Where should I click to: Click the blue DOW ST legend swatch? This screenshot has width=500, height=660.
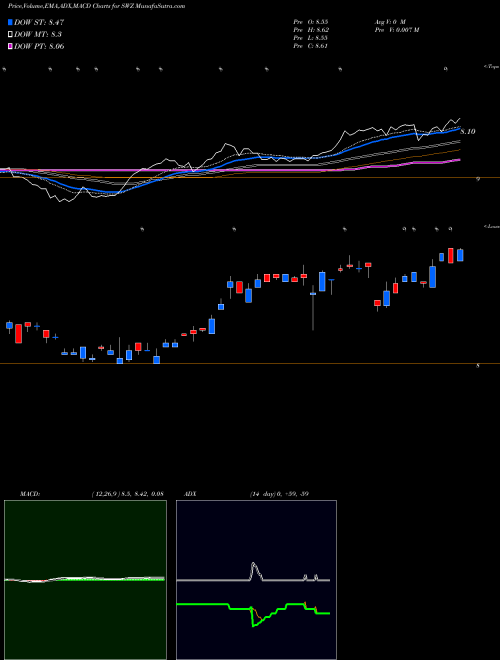point(10,22)
